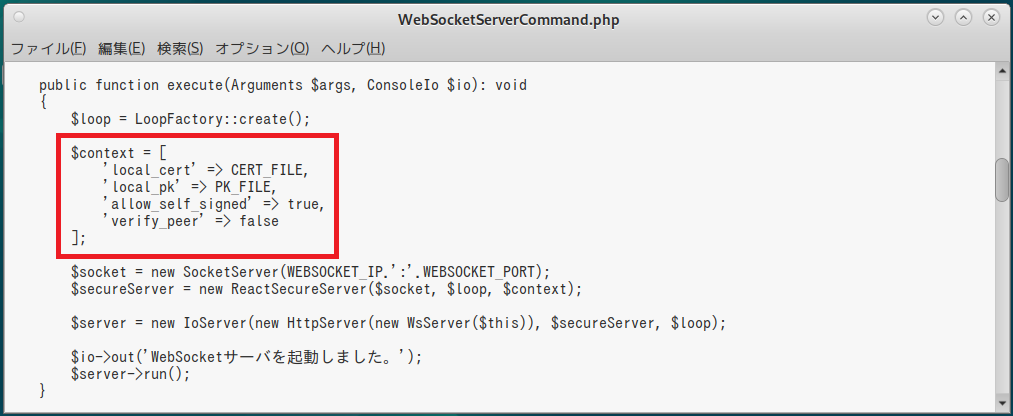
Task: Click the ReactSecureServer line of code
Action: (326, 289)
